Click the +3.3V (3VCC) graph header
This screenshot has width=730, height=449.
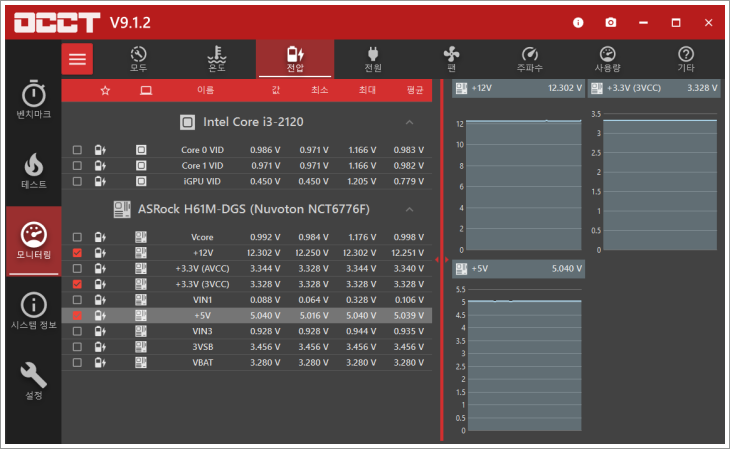654,88
